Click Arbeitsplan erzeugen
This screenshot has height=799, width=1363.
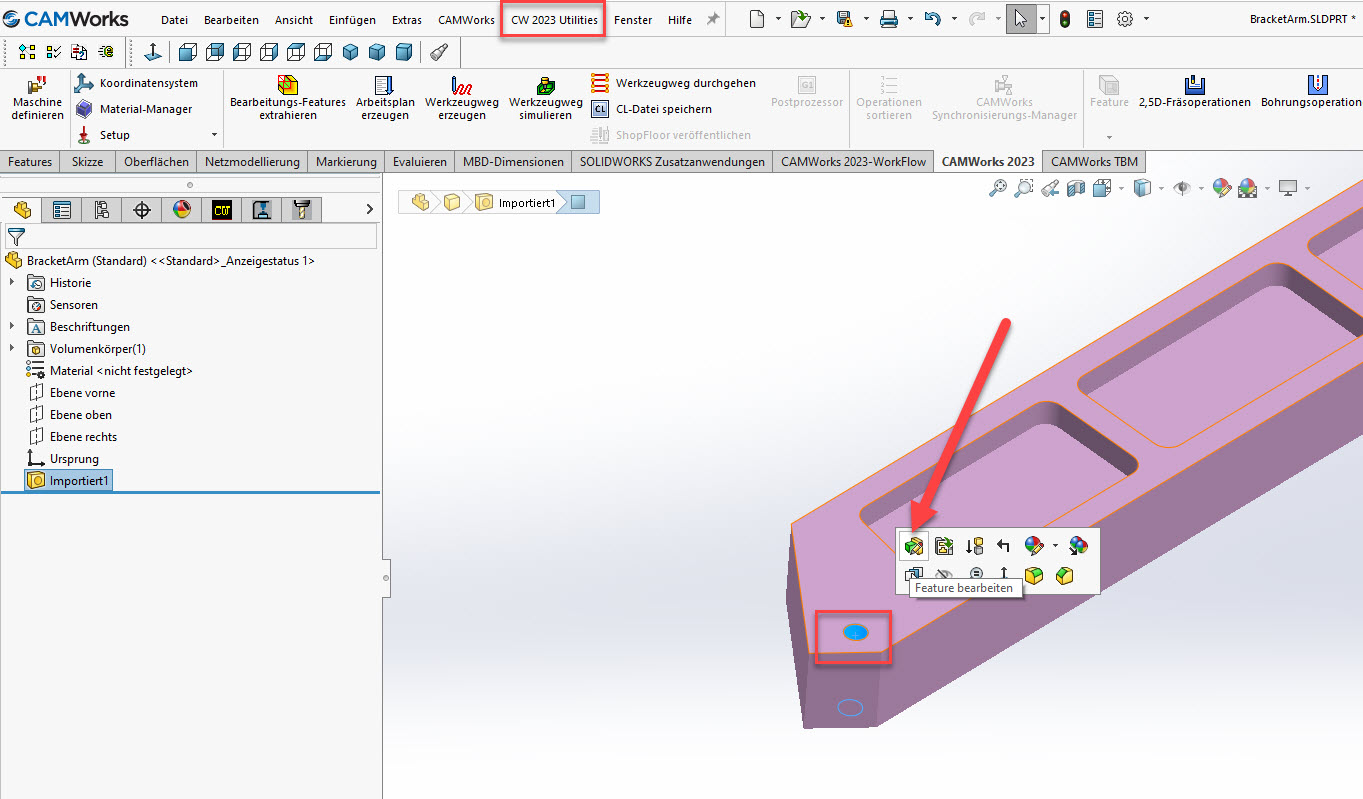385,98
